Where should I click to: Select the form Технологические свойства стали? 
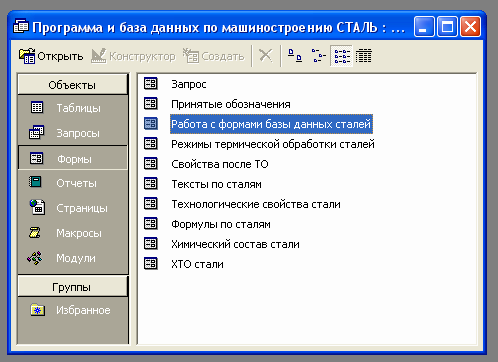[x=256, y=204]
